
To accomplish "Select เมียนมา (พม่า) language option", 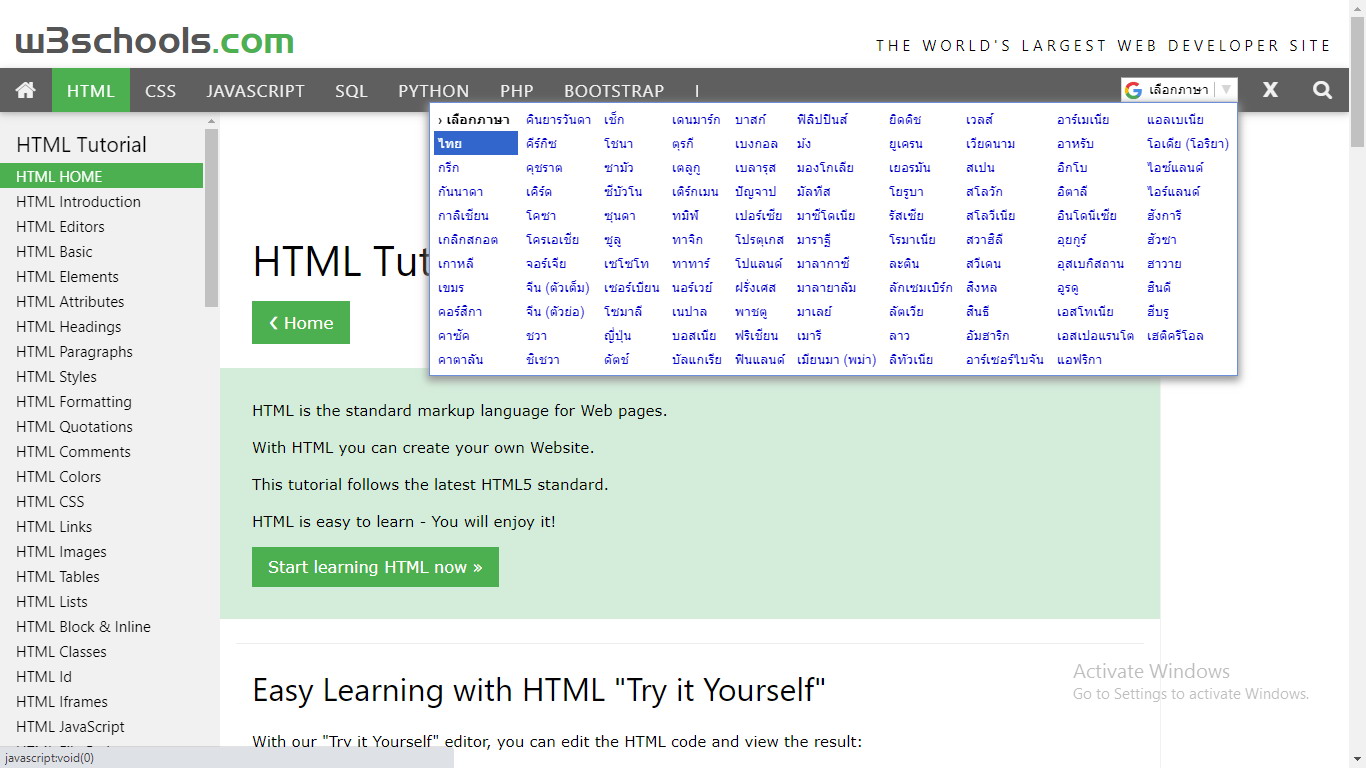I will coord(836,359).
